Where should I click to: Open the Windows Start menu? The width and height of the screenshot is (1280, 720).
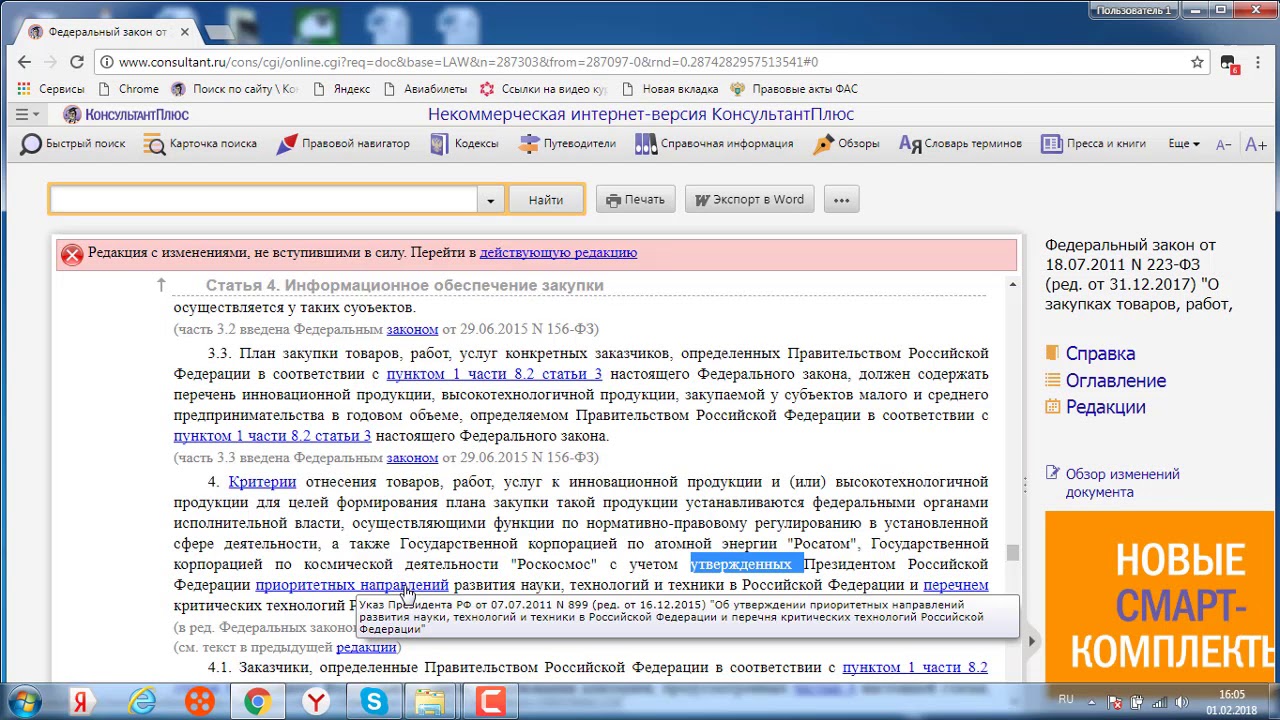point(24,702)
